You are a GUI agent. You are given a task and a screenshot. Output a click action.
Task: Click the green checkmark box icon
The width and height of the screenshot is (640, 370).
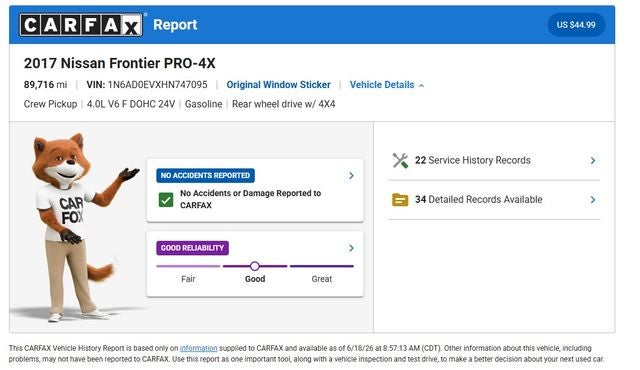166,200
